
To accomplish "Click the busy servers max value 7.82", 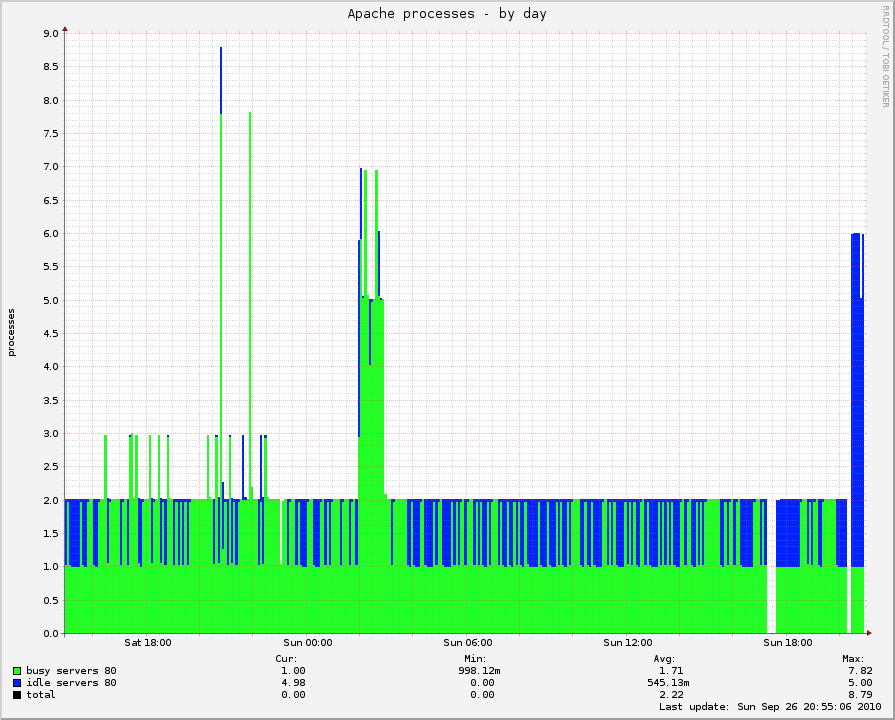I will pos(860,671).
